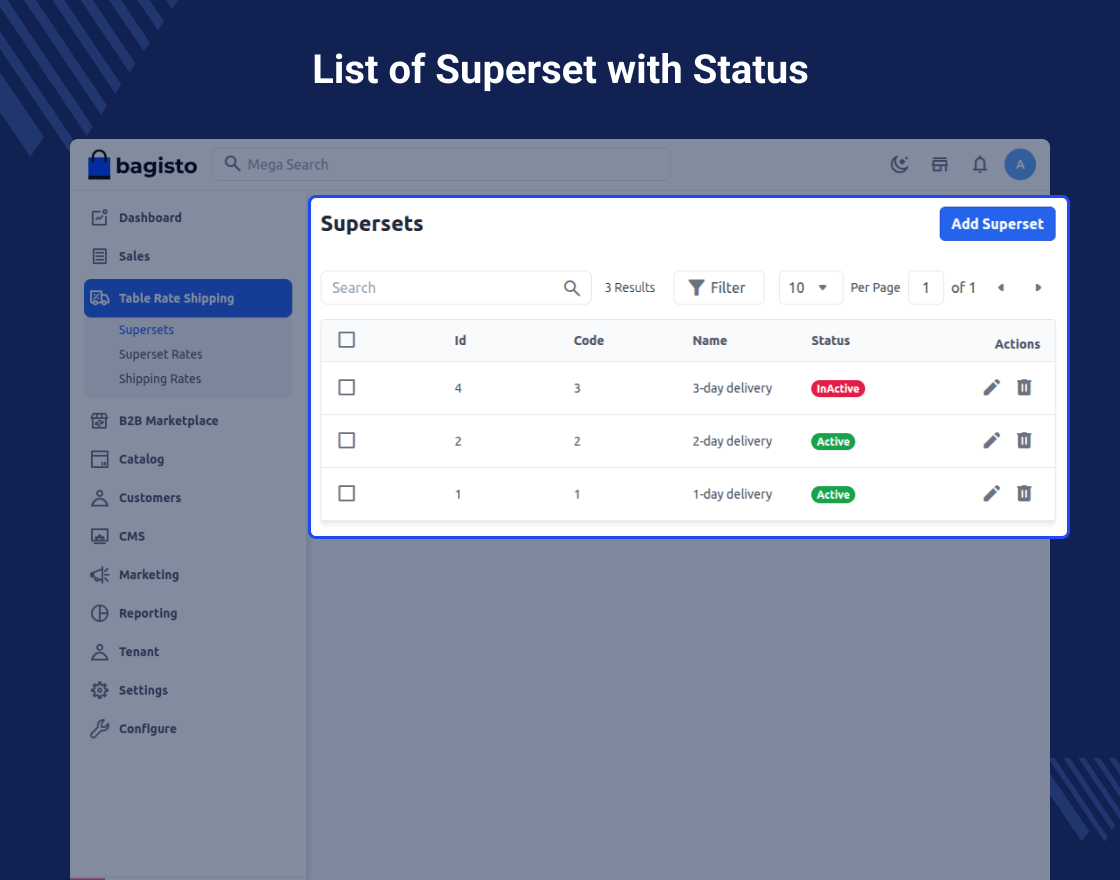Click the B2B Marketplace sidebar icon
The width and height of the screenshot is (1120, 880).
pos(99,421)
